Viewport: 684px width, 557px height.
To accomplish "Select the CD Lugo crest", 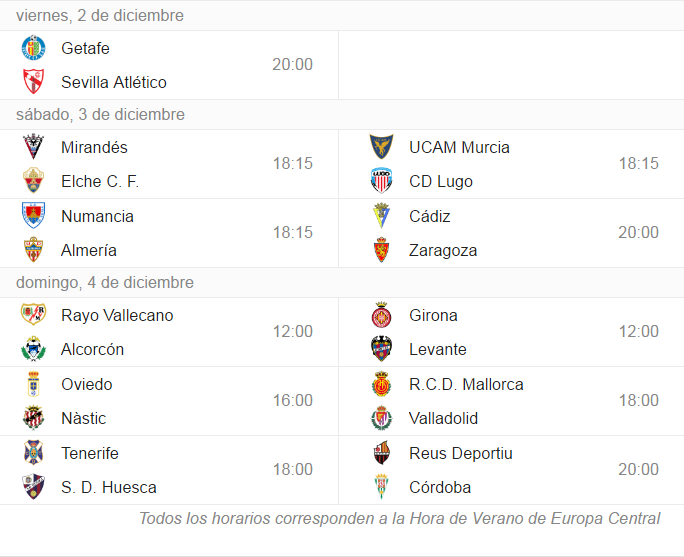I will (x=381, y=181).
